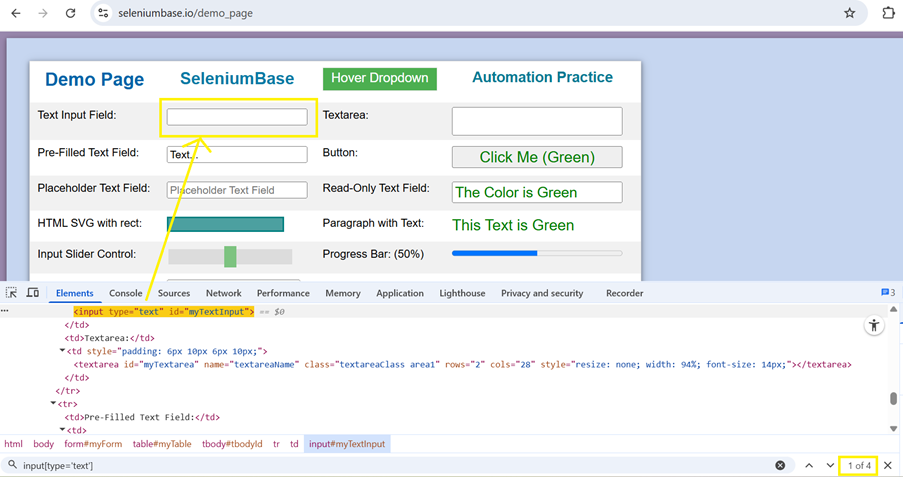Click the Hover Dropdown green button

click(380, 78)
